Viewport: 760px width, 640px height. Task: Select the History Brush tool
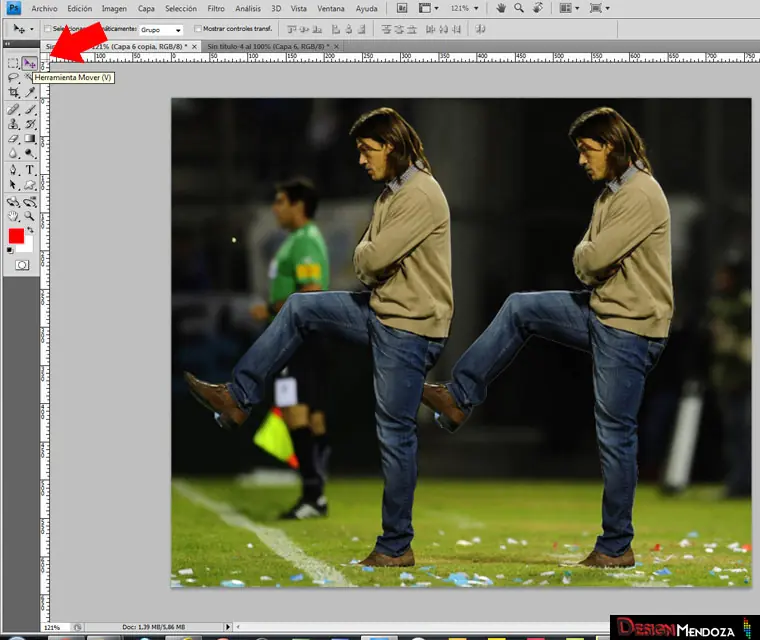pyautogui.click(x=30, y=124)
